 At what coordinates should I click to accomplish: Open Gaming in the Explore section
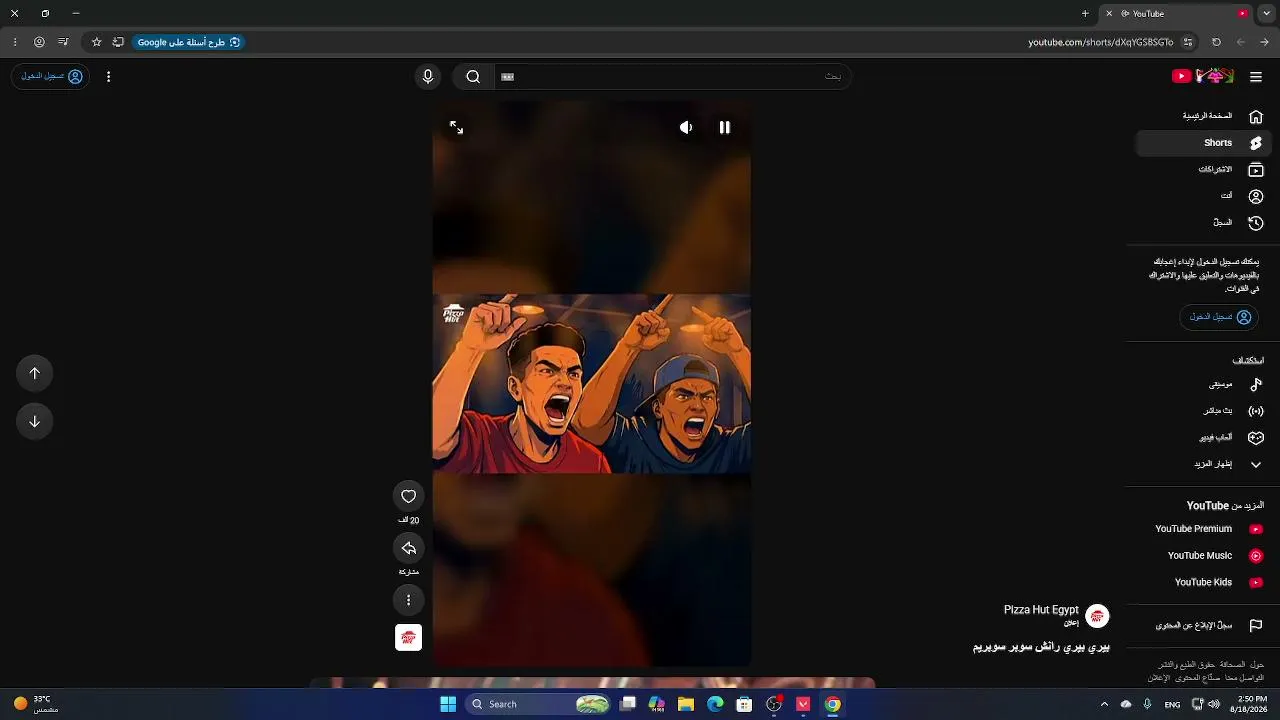(x=1204, y=437)
